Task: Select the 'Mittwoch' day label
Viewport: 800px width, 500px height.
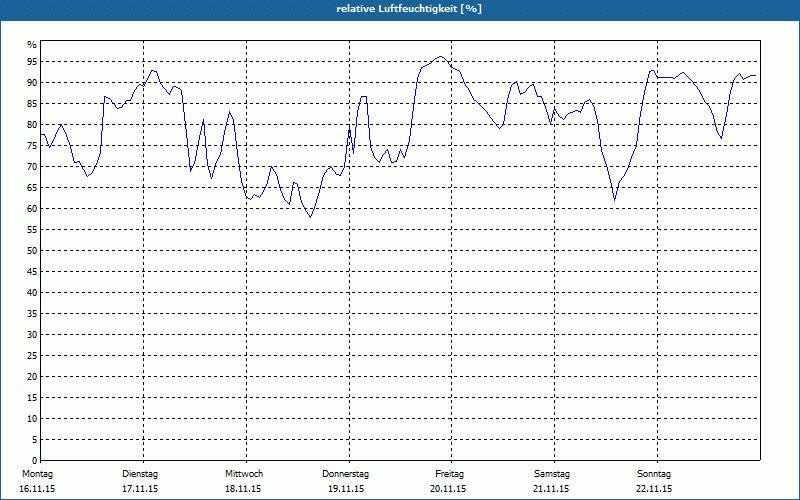Action: coord(244,474)
